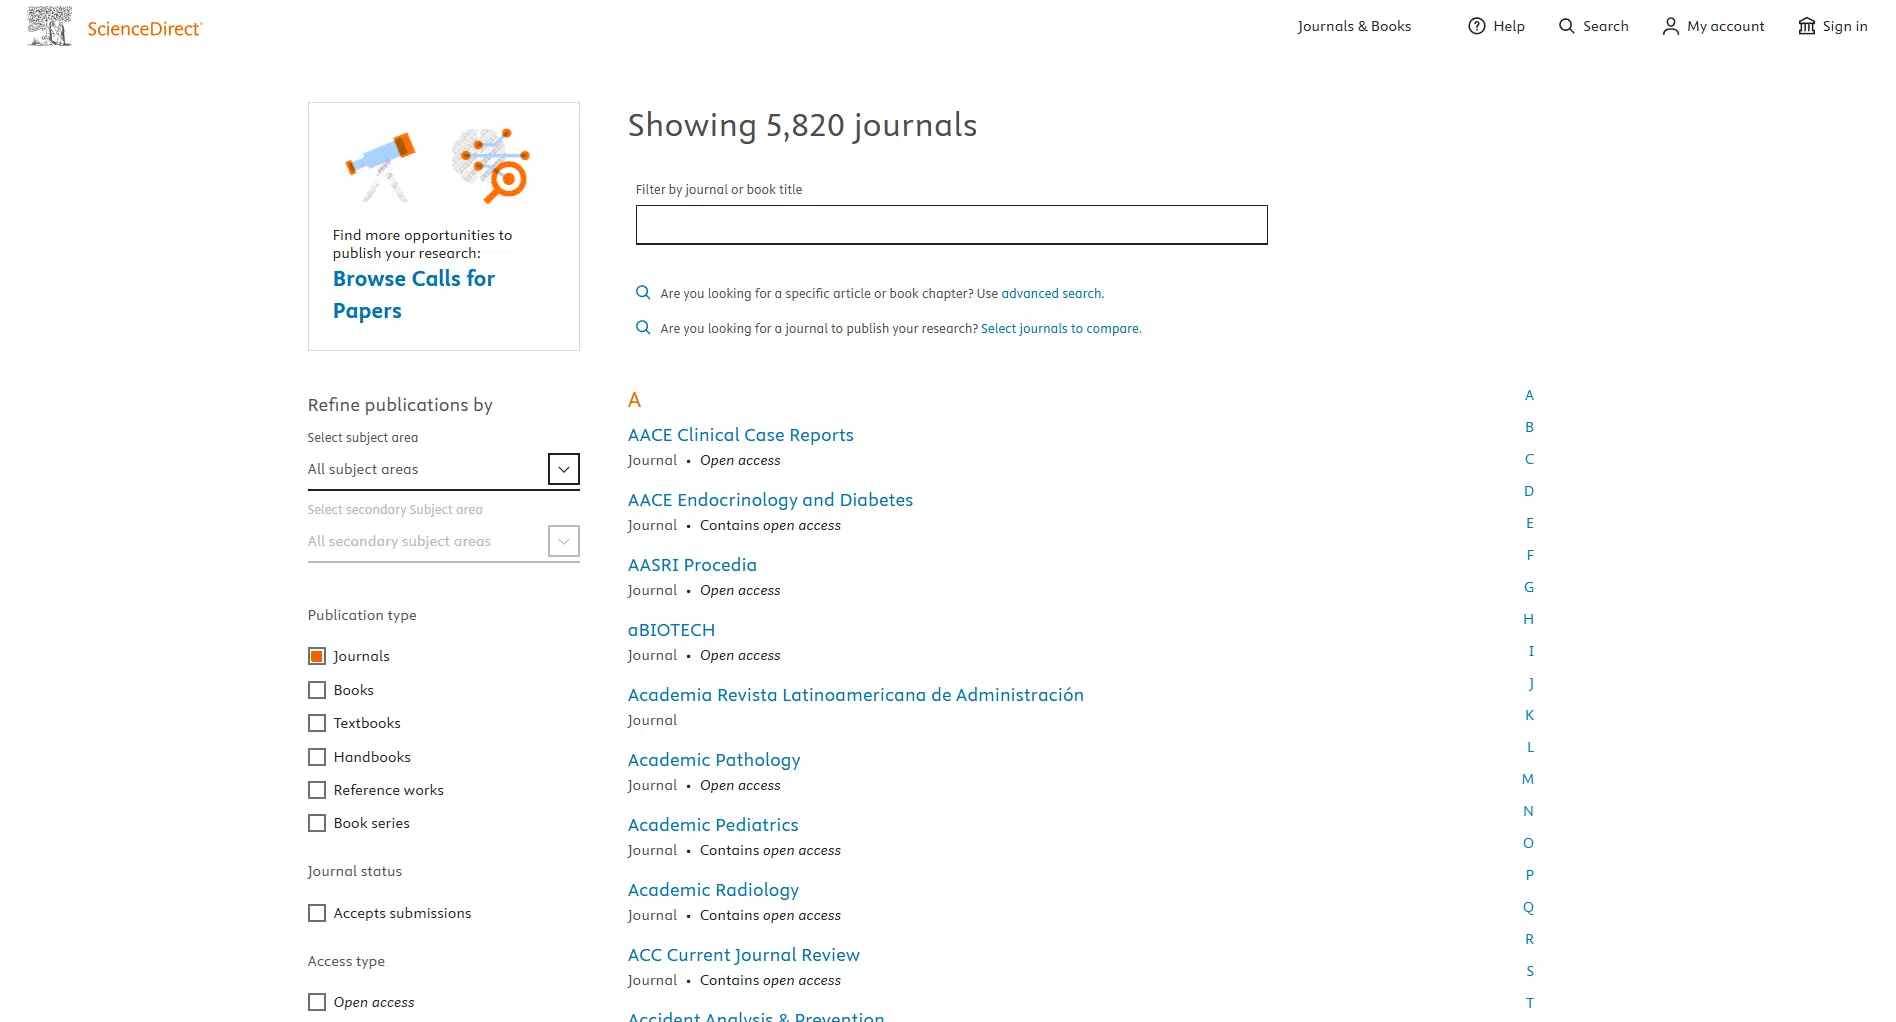The width and height of the screenshot is (1896, 1022).
Task: Open Browse Calls for Papers
Action: (x=413, y=294)
